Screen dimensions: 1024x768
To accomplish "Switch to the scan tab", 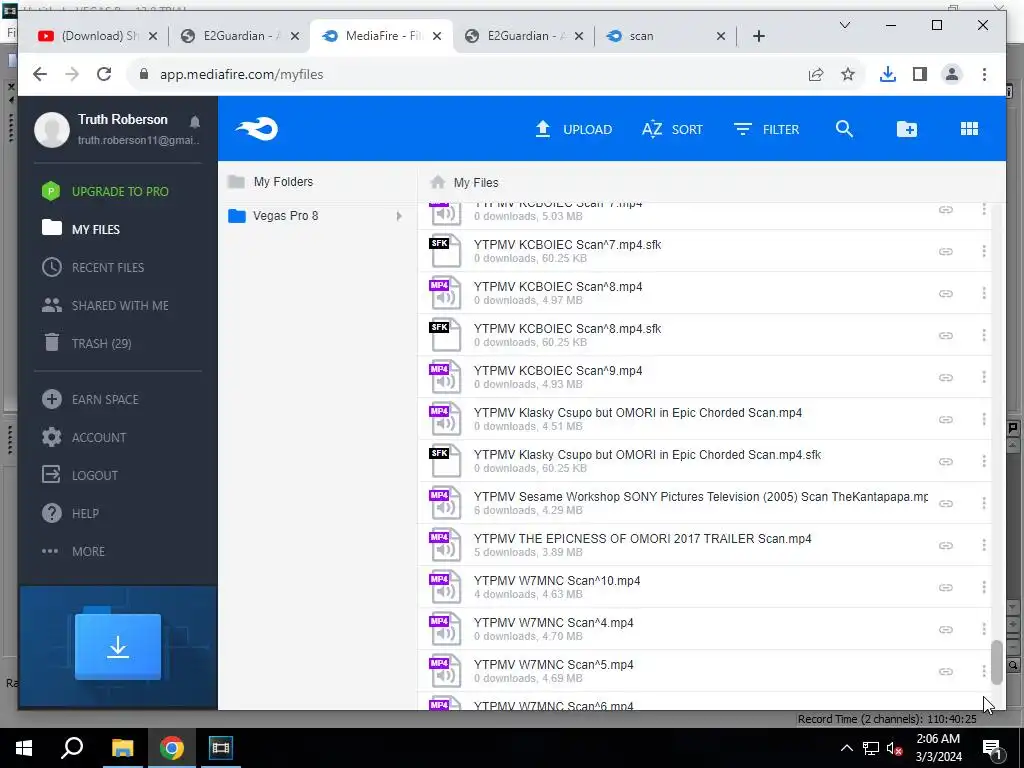I will point(665,36).
